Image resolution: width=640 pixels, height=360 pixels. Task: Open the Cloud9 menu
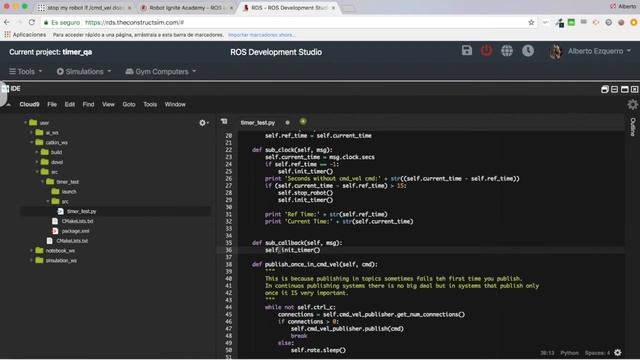point(29,104)
